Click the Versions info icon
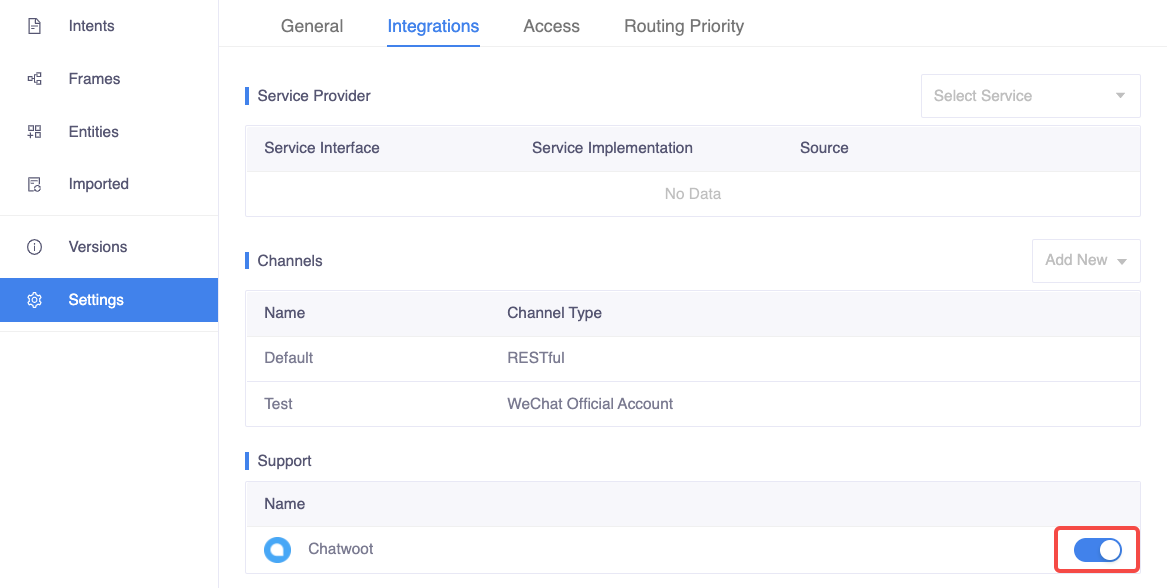 pos(34,247)
